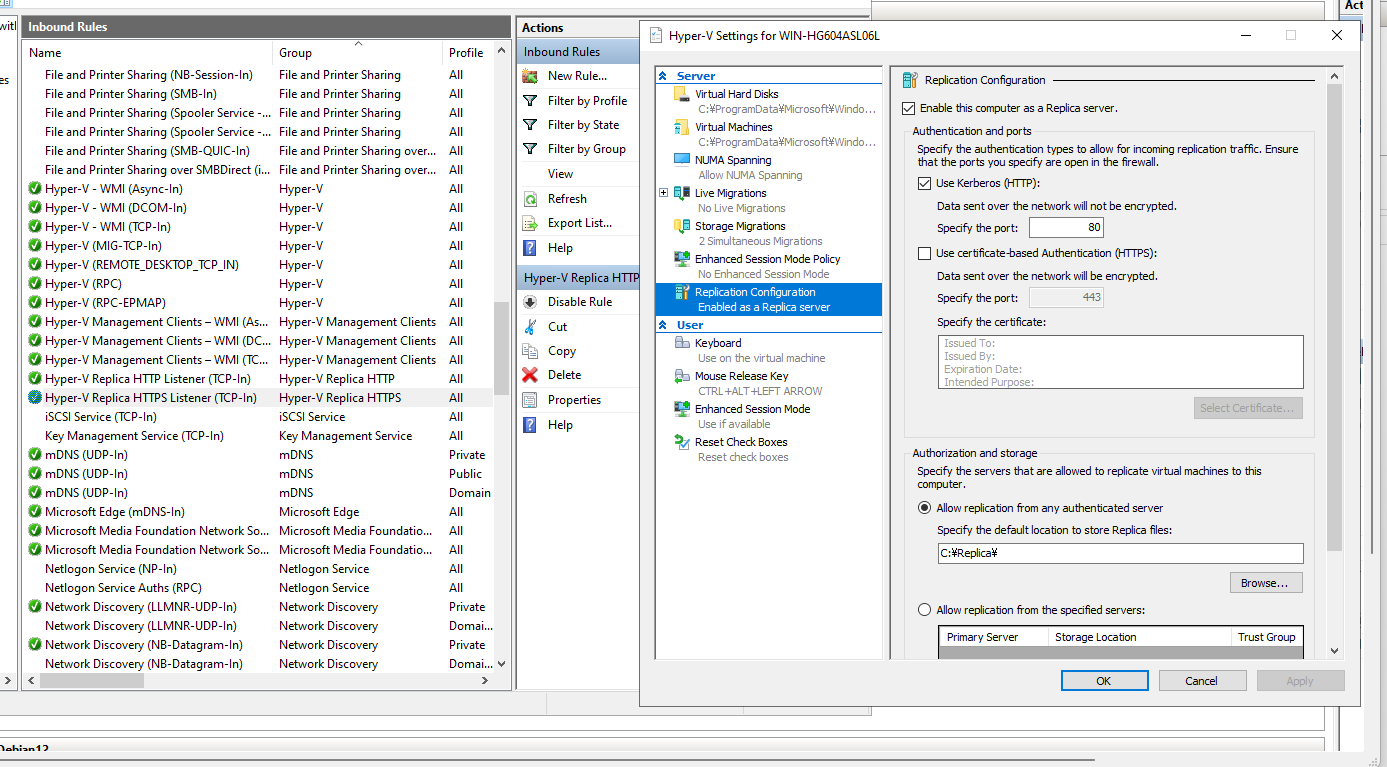The width and height of the screenshot is (1387, 767).
Task: Select Hyper-V Replica HTTP Listener (TCP-In) rule
Action: (x=258, y=379)
